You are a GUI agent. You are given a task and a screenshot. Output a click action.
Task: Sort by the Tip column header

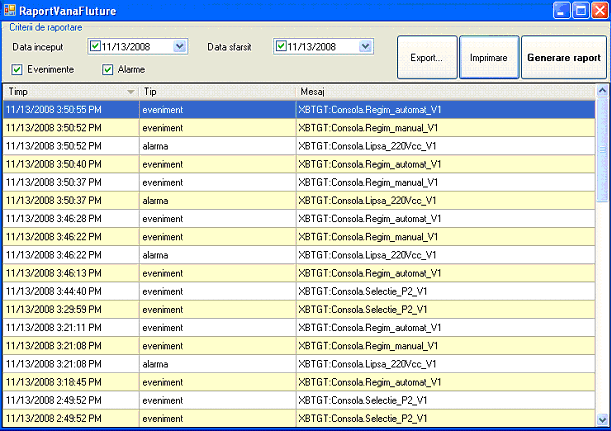215,92
